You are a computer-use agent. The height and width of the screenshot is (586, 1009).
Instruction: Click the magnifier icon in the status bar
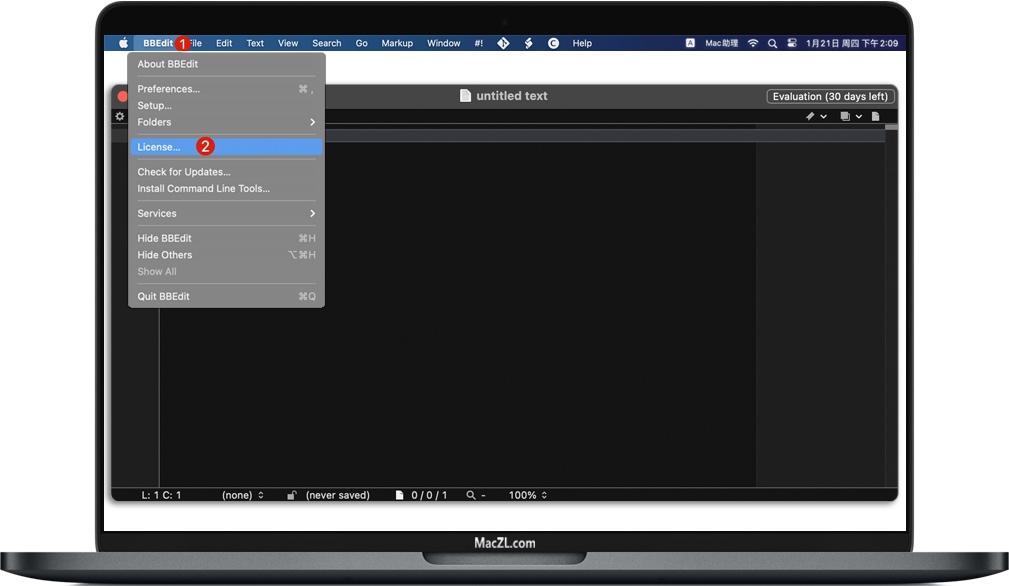[470, 494]
